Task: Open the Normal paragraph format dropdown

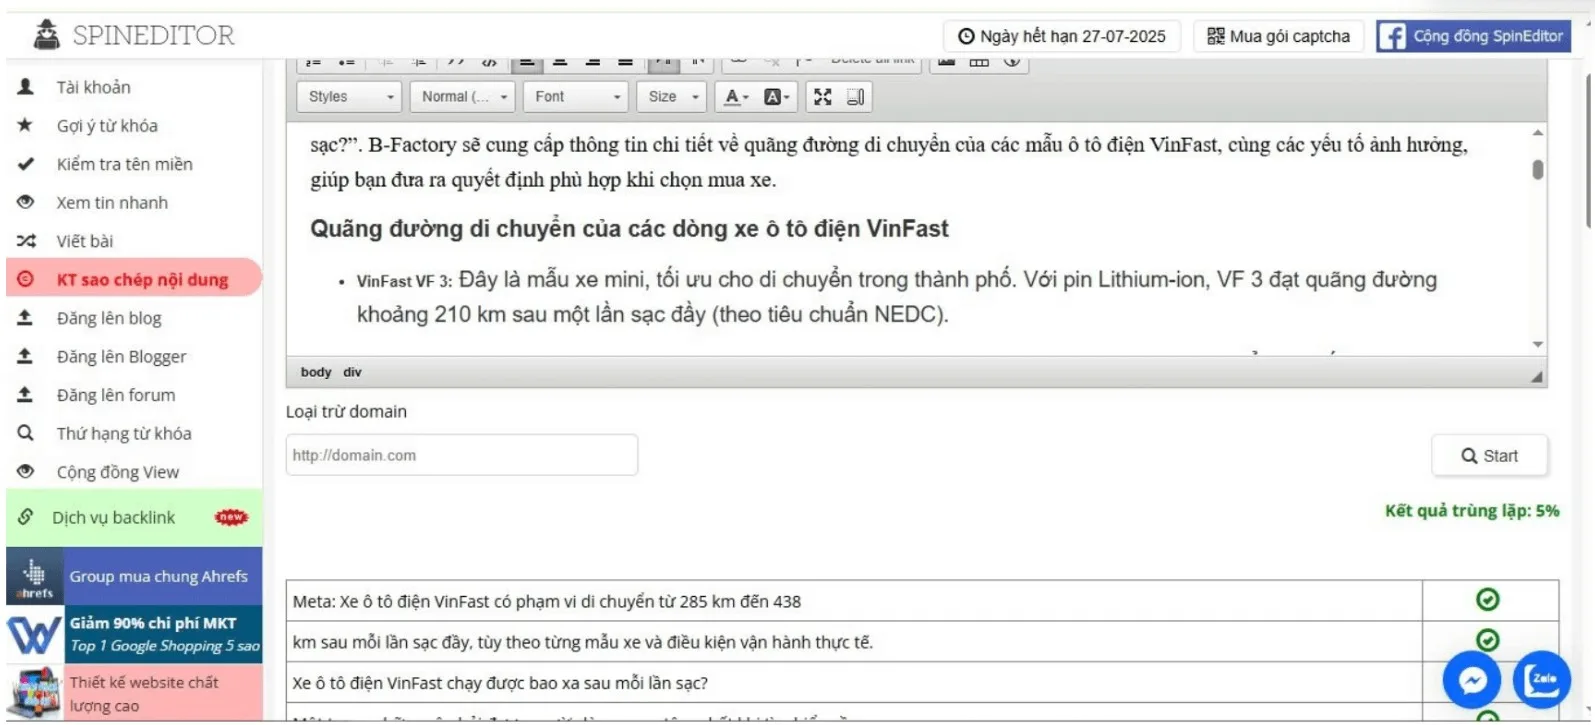Action: pos(463,96)
